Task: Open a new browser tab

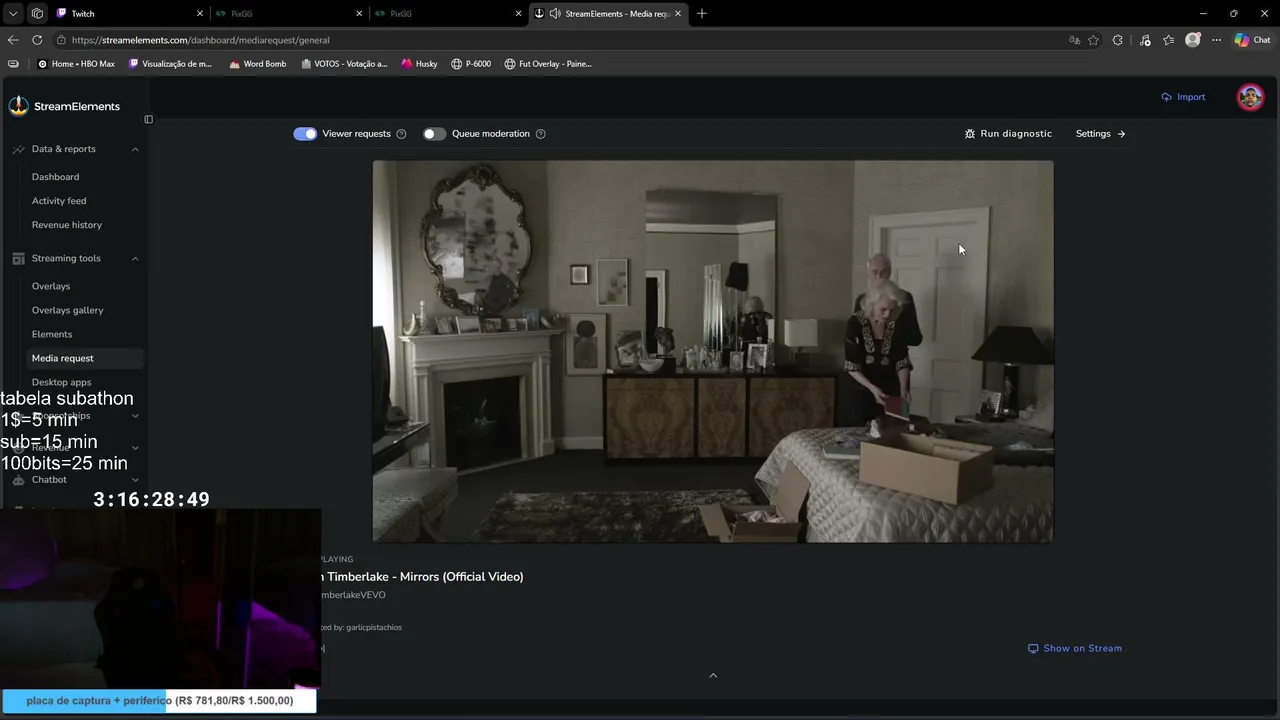Action: pyautogui.click(x=702, y=14)
